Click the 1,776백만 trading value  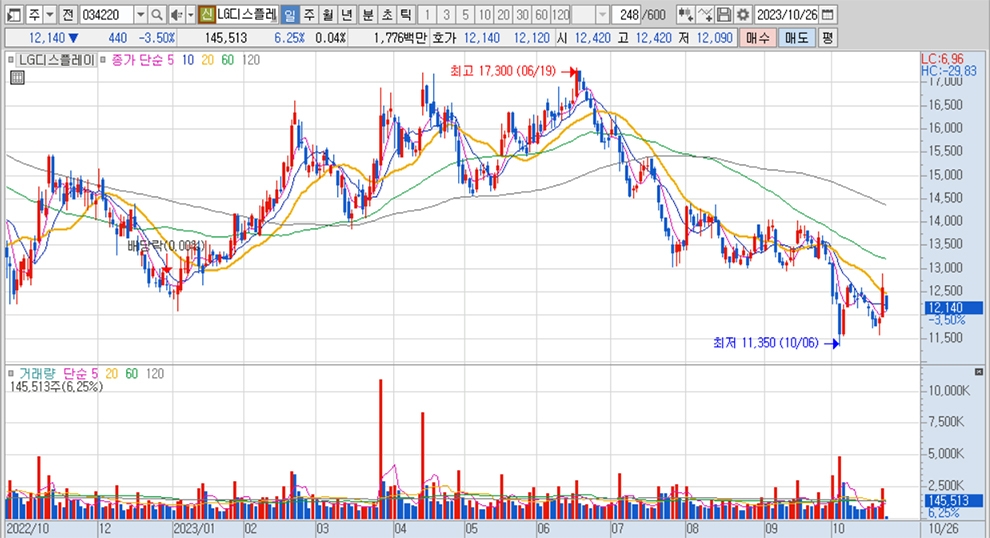pos(400,38)
